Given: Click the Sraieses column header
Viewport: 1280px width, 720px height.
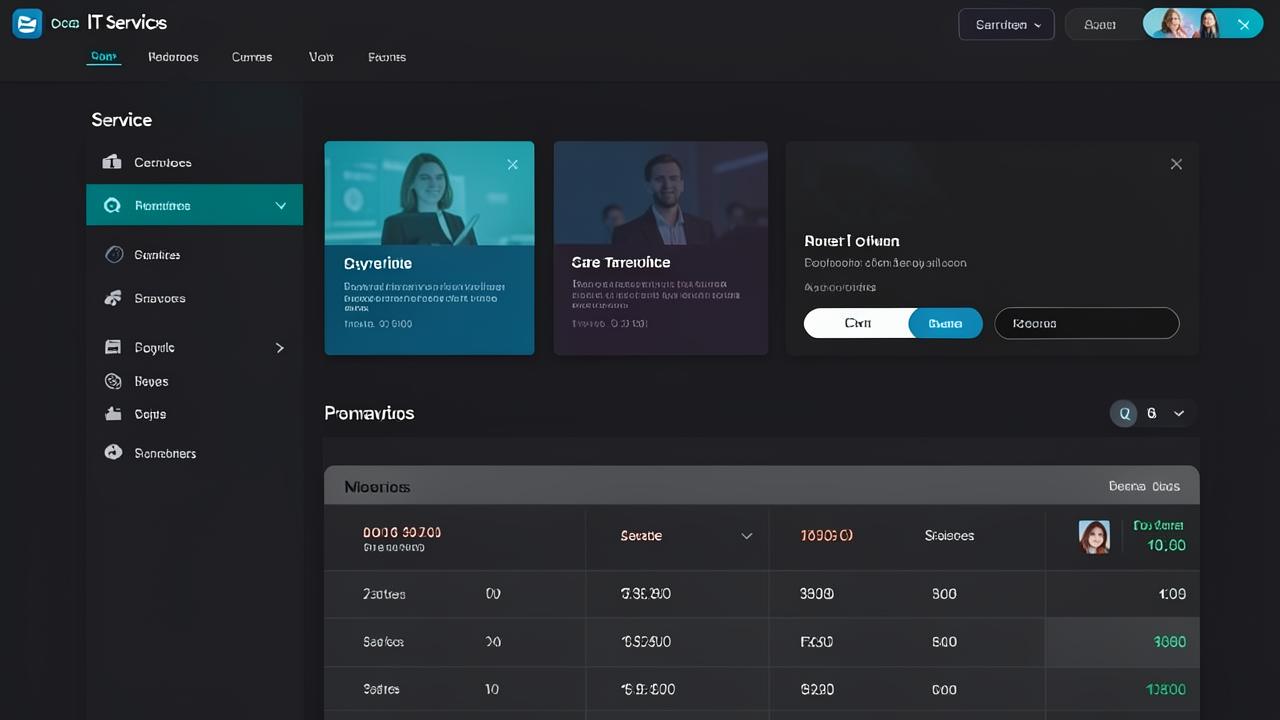Looking at the screenshot, I should click(949, 536).
